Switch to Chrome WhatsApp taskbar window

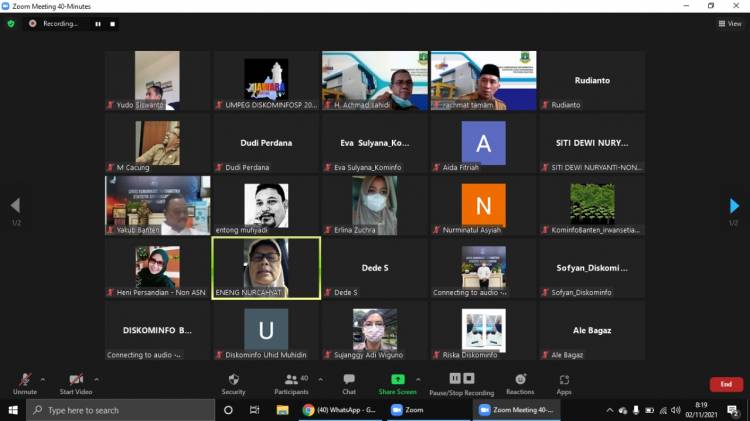click(340, 410)
